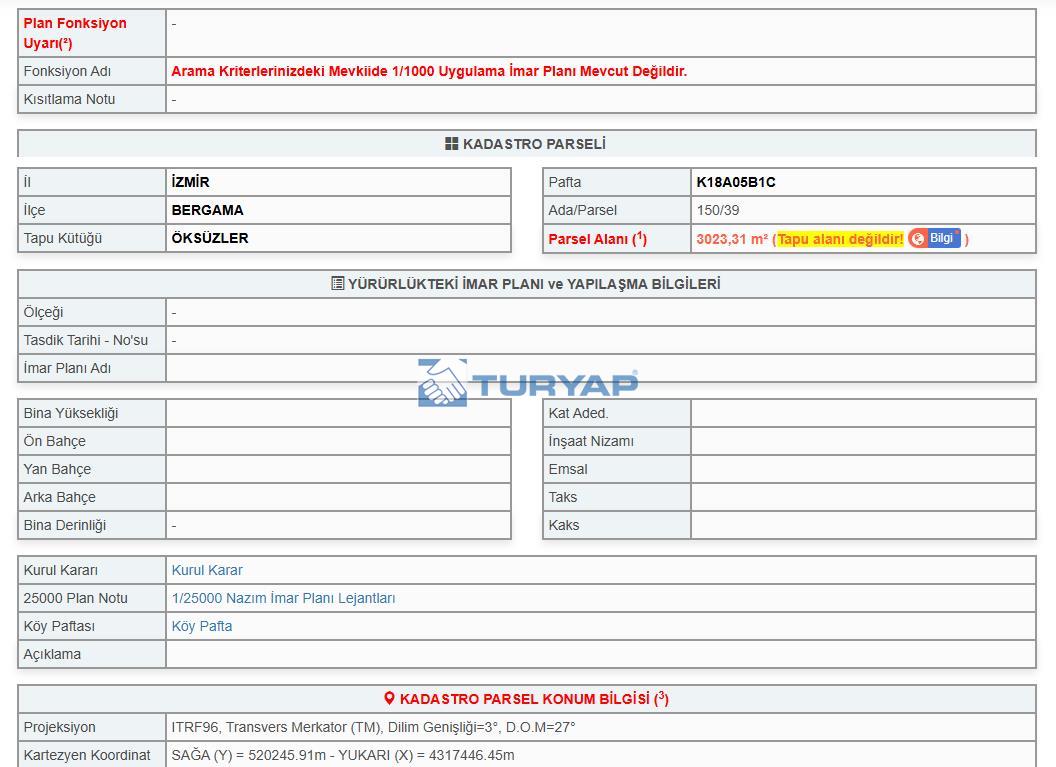1056x767 pixels.
Task: Click the TURYAP handshake logo
Action: click(x=442, y=383)
